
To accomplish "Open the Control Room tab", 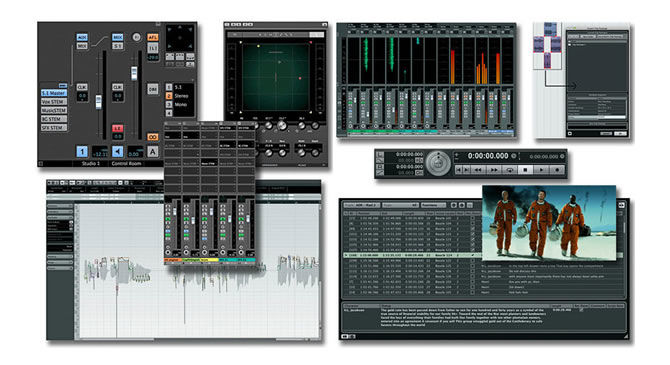I will (x=126, y=164).
